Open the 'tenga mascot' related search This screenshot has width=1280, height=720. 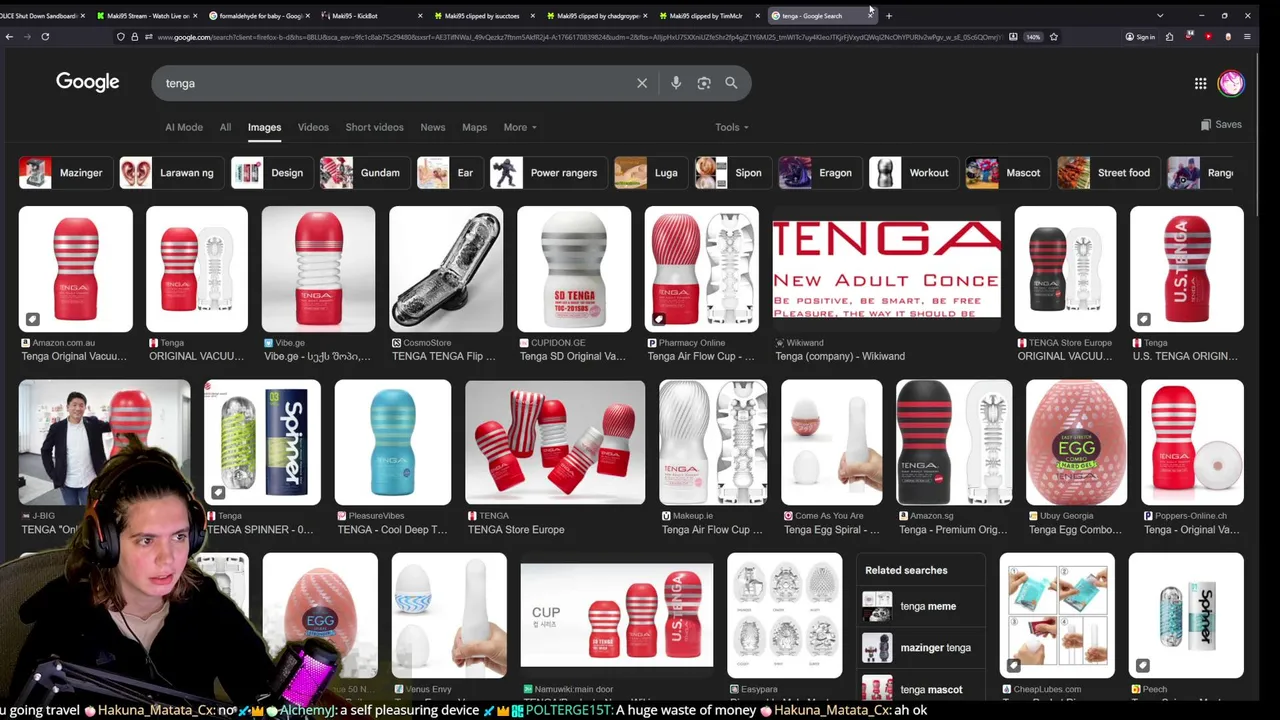pyautogui.click(x=920, y=689)
